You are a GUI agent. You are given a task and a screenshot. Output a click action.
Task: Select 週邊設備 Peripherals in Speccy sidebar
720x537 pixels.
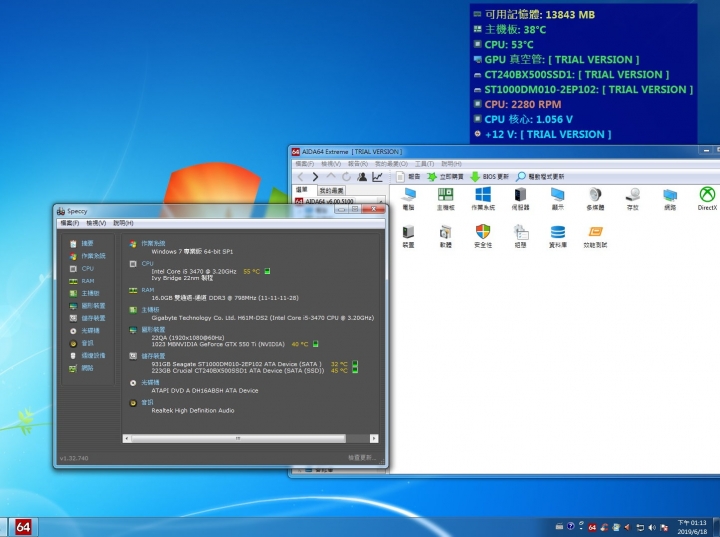point(88,355)
